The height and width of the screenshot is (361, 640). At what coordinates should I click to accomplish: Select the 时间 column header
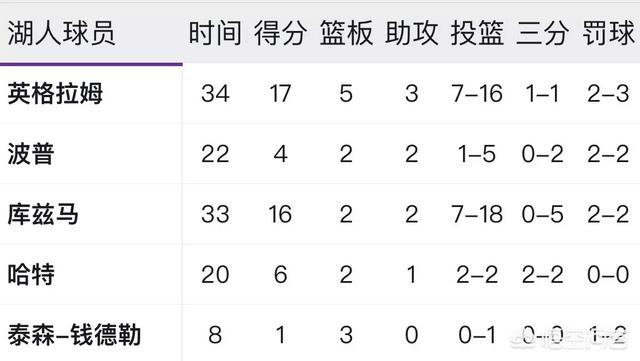pos(215,33)
